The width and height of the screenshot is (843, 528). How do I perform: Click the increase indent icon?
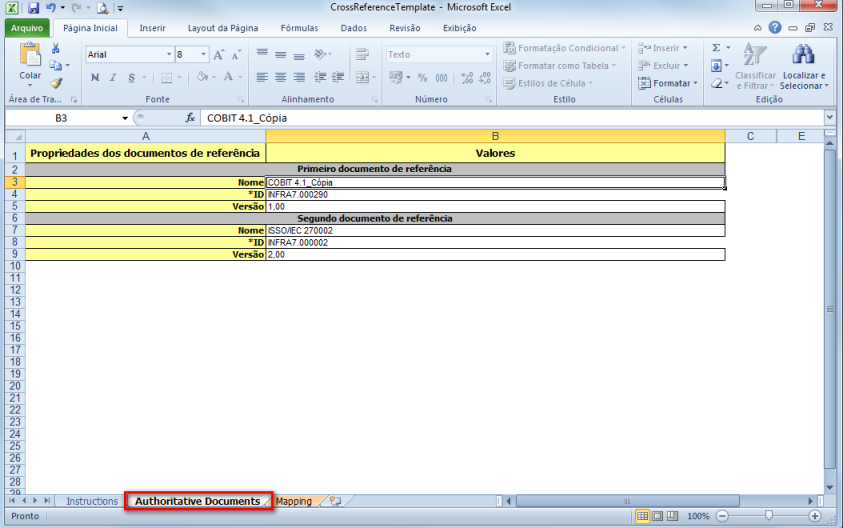338,77
